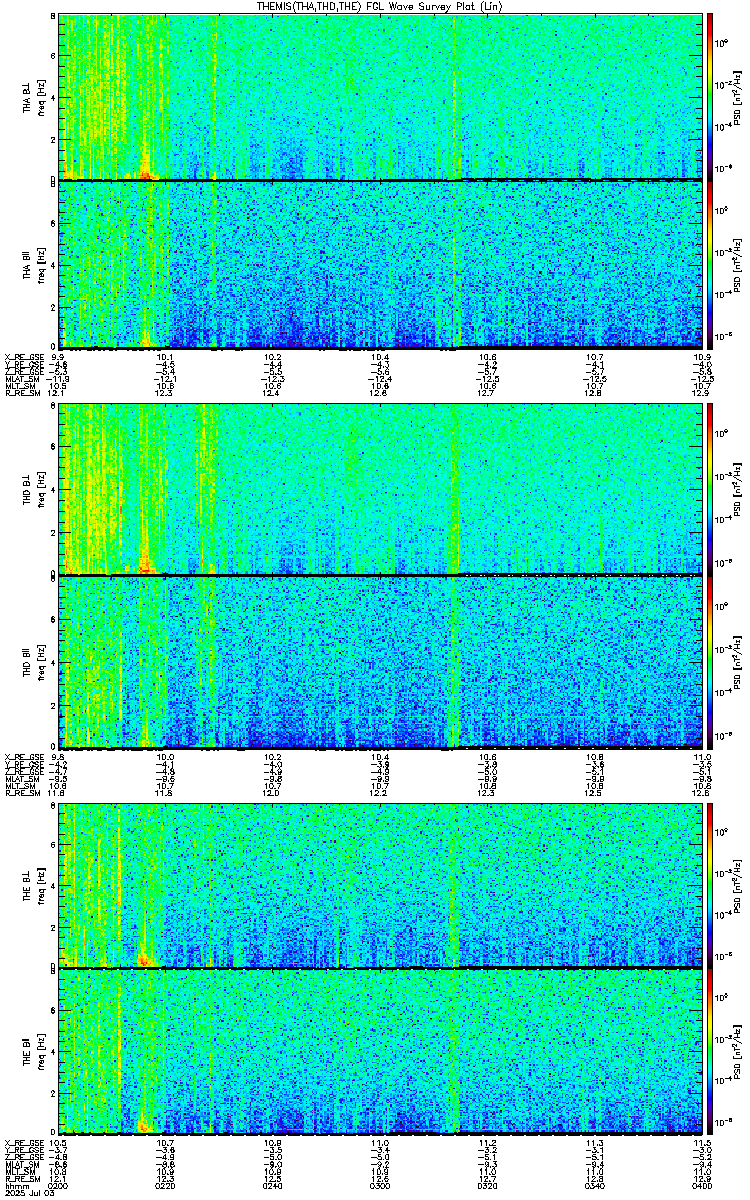This screenshot has height=1200, width=750.
Task: Click the THD B-perpendicular spectrogram panel
Action: [381, 489]
